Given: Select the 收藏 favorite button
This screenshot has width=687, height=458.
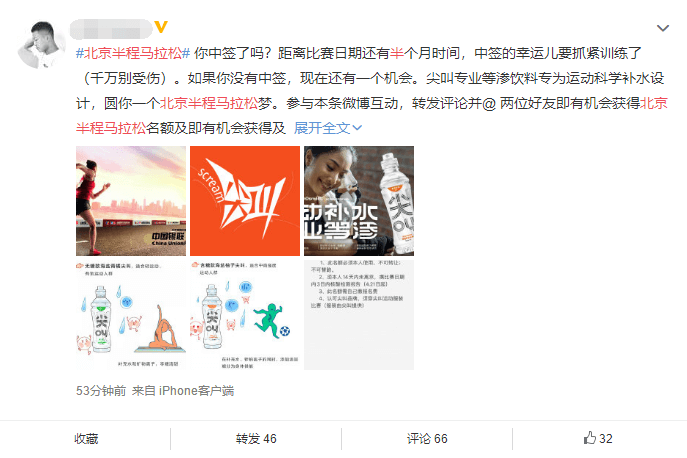Looking at the screenshot, I should point(86,439).
